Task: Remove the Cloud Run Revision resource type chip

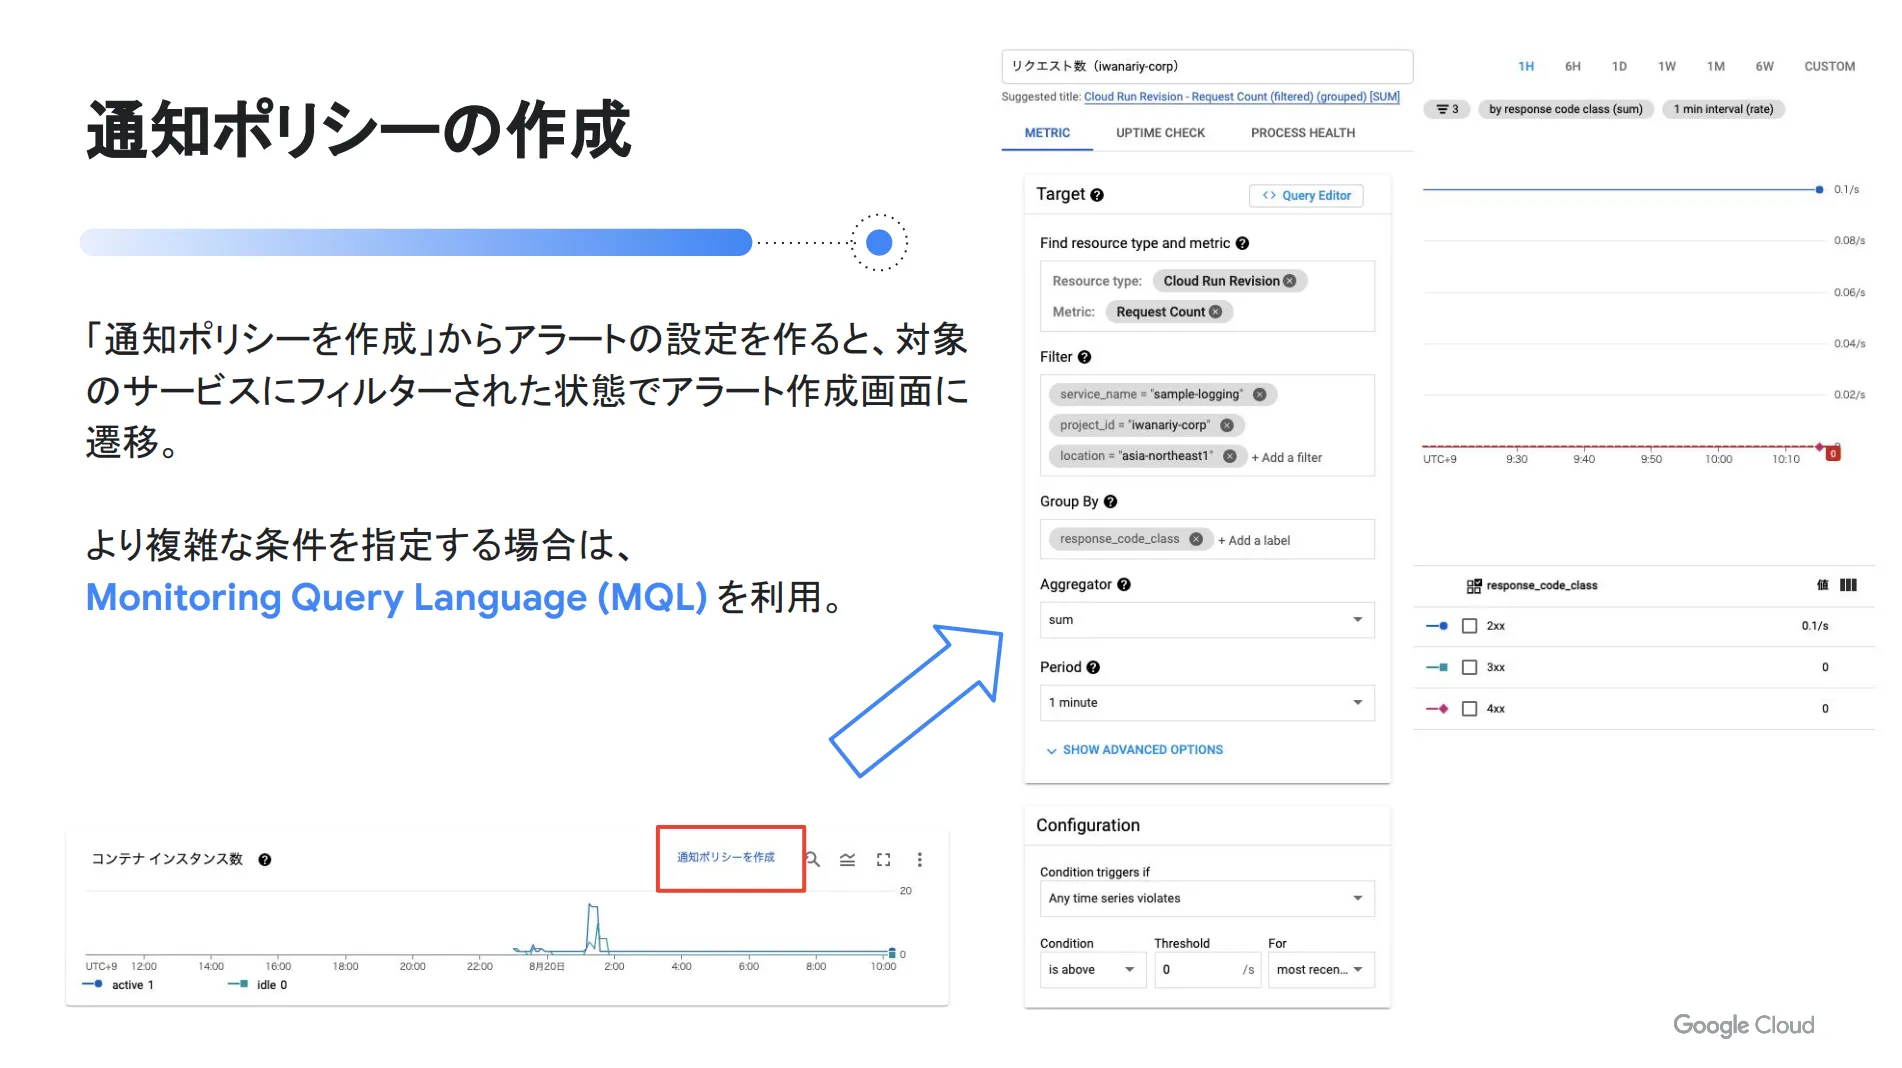Action: click(1290, 281)
